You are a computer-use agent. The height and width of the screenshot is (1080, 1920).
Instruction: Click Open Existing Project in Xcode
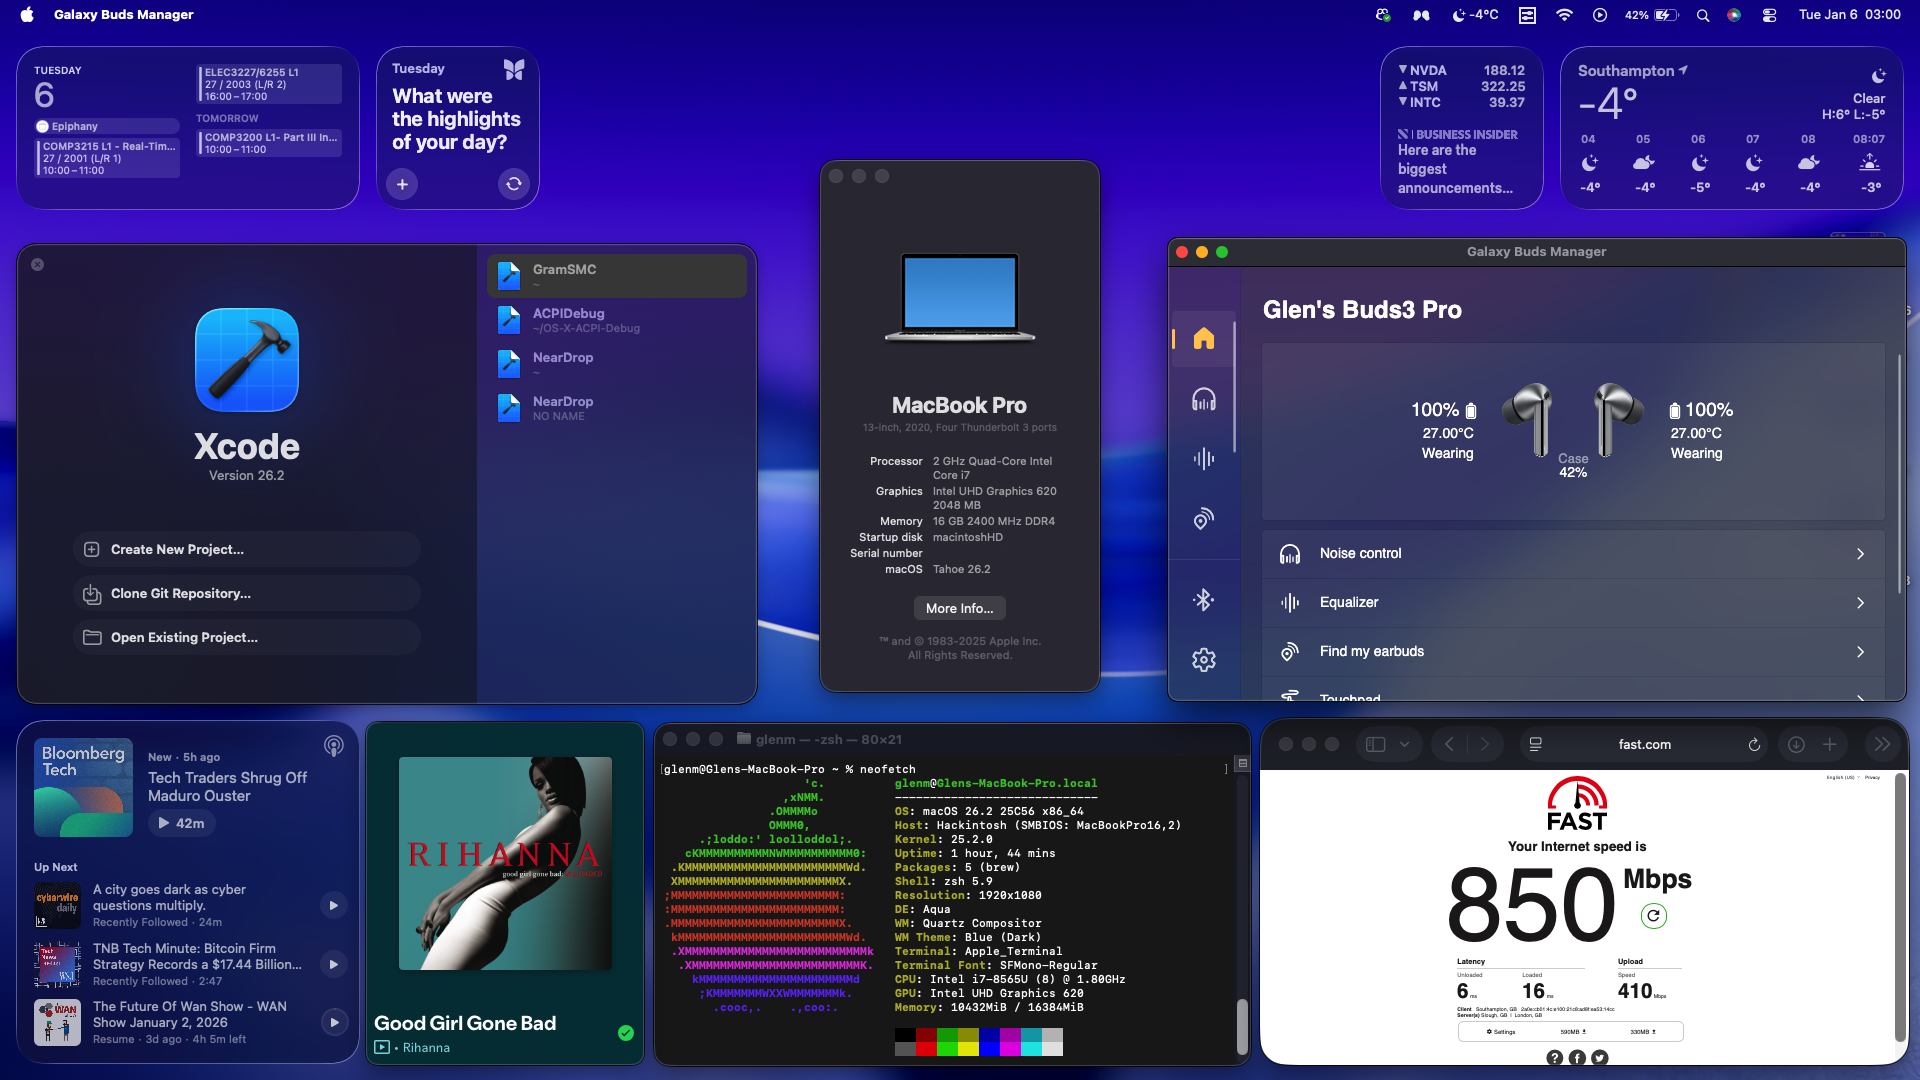pyautogui.click(x=246, y=637)
